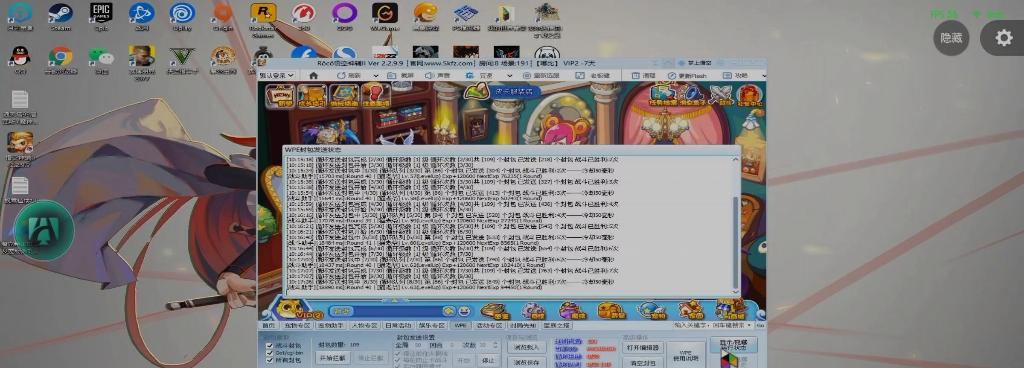Click the green feathered hat icon
Viewport: 1024px width, 368px height.
(477, 92)
